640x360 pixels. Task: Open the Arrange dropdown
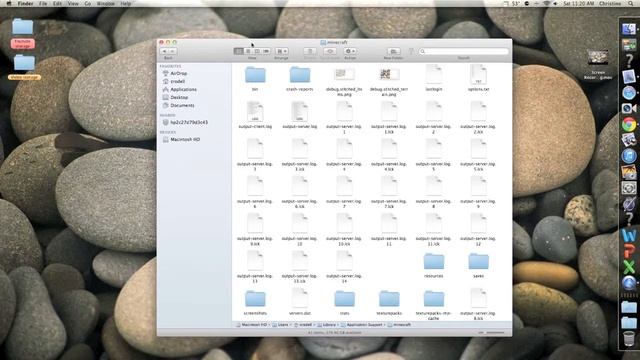click(x=281, y=51)
